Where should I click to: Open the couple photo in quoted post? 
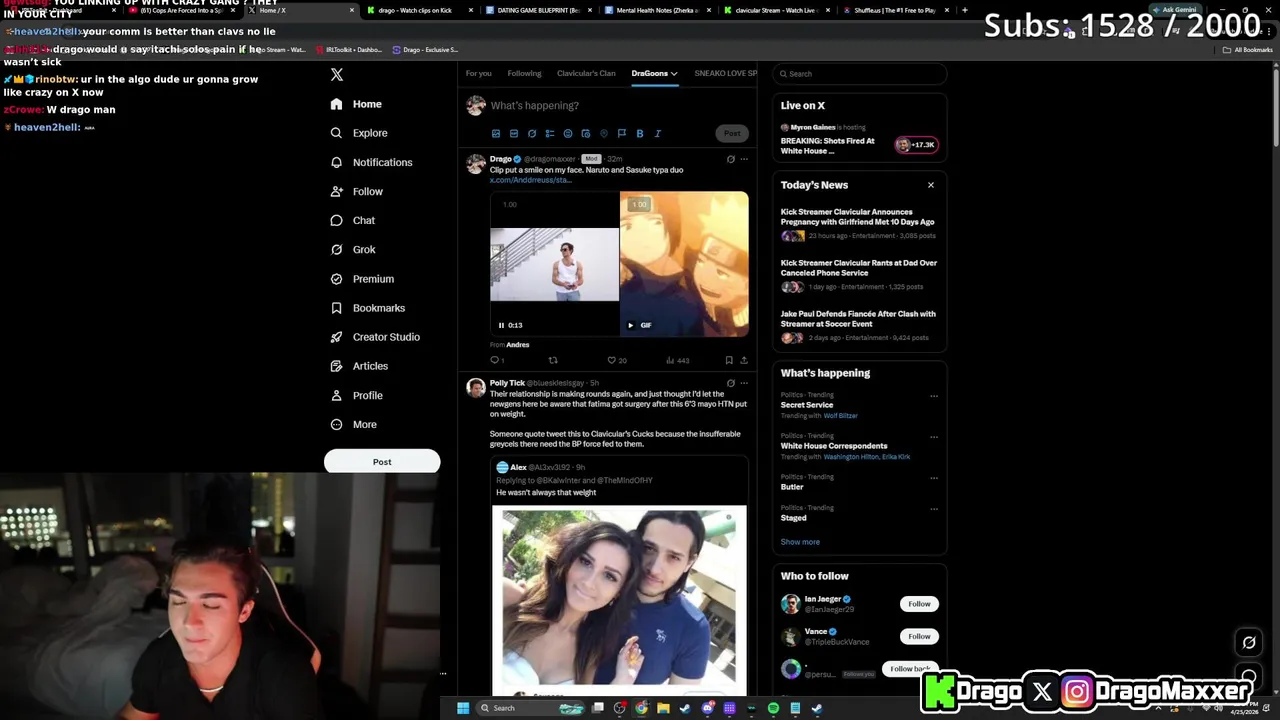click(x=619, y=599)
